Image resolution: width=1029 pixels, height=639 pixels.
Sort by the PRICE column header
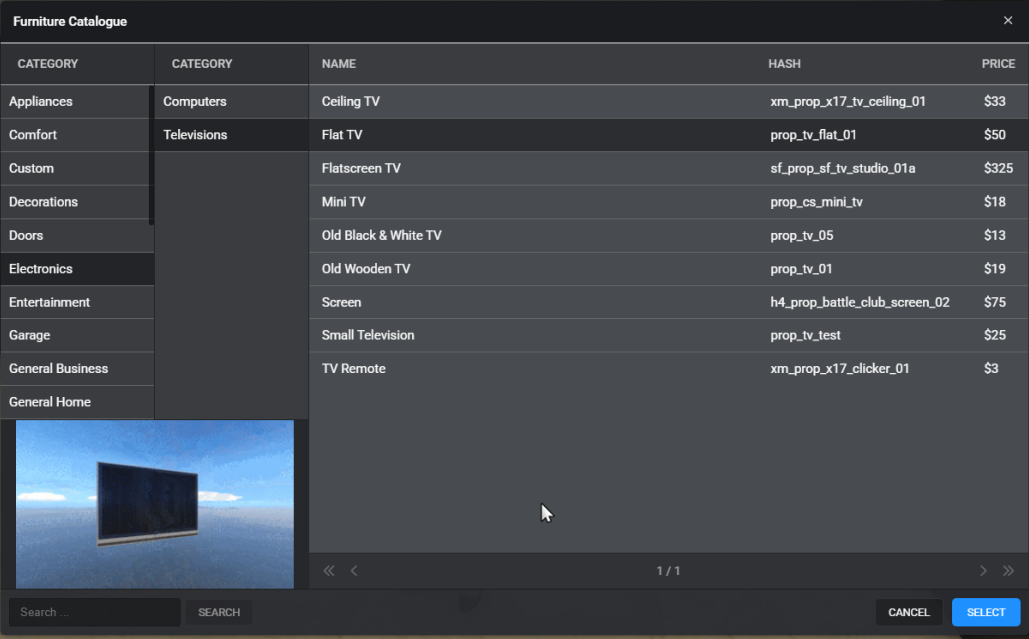(x=998, y=64)
